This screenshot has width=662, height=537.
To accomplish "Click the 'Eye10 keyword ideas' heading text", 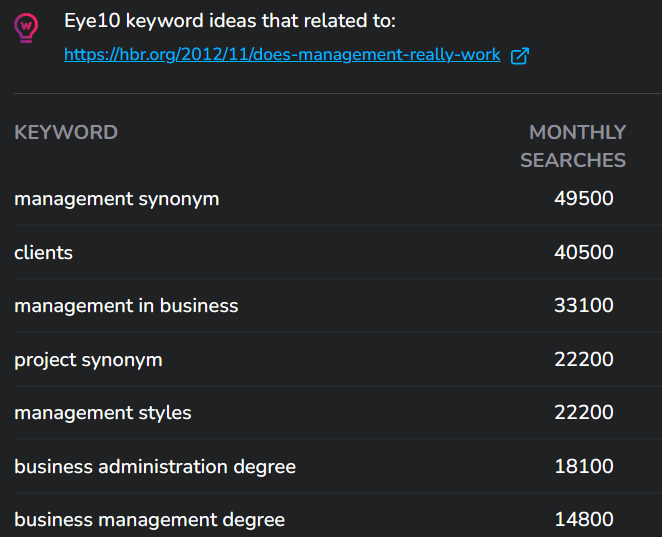I will click(x=230, y=21).
